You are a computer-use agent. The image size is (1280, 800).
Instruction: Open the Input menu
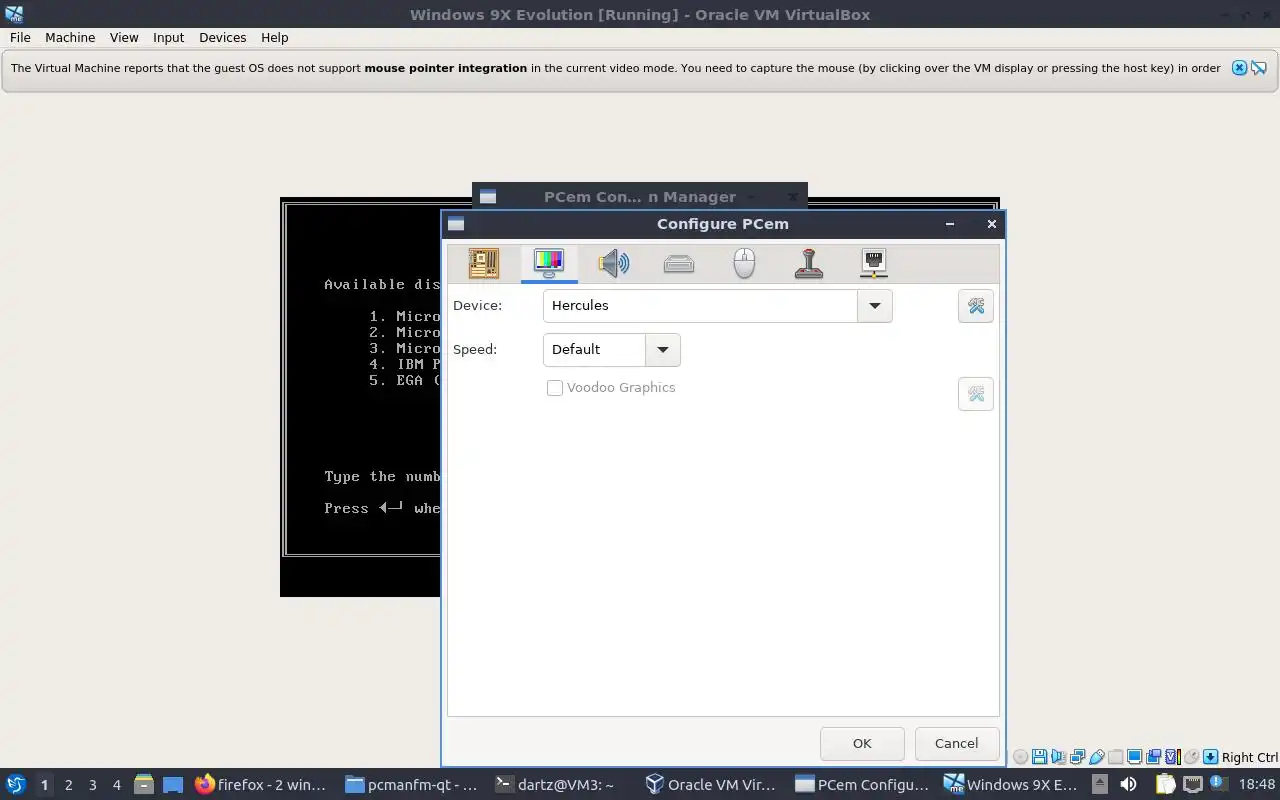(x=168, y=37)
